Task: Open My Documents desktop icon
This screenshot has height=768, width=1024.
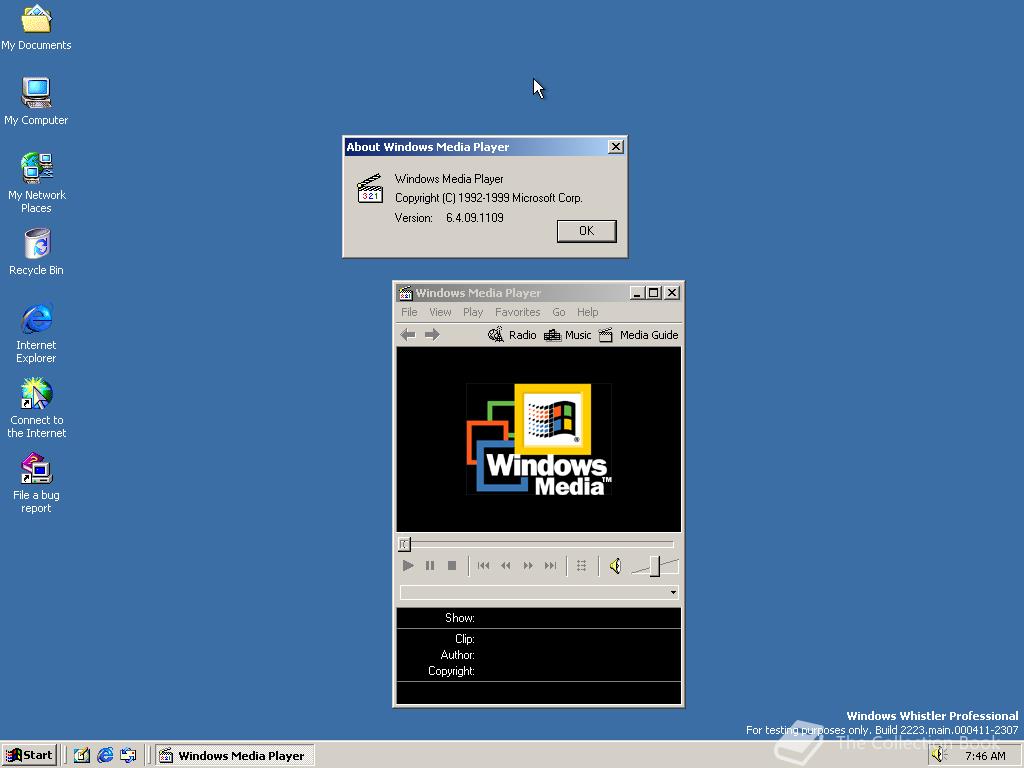Action: coord(36,27)
